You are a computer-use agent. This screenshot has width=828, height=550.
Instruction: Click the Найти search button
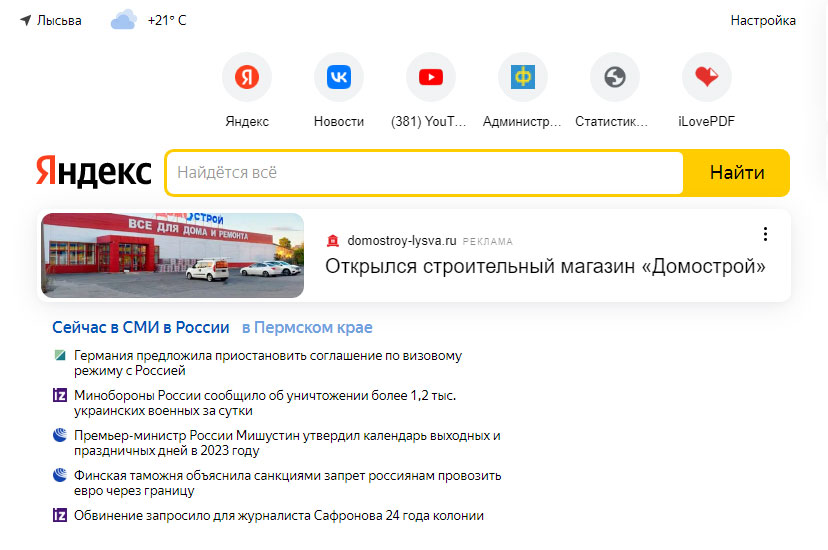click(x=737, y=173)
